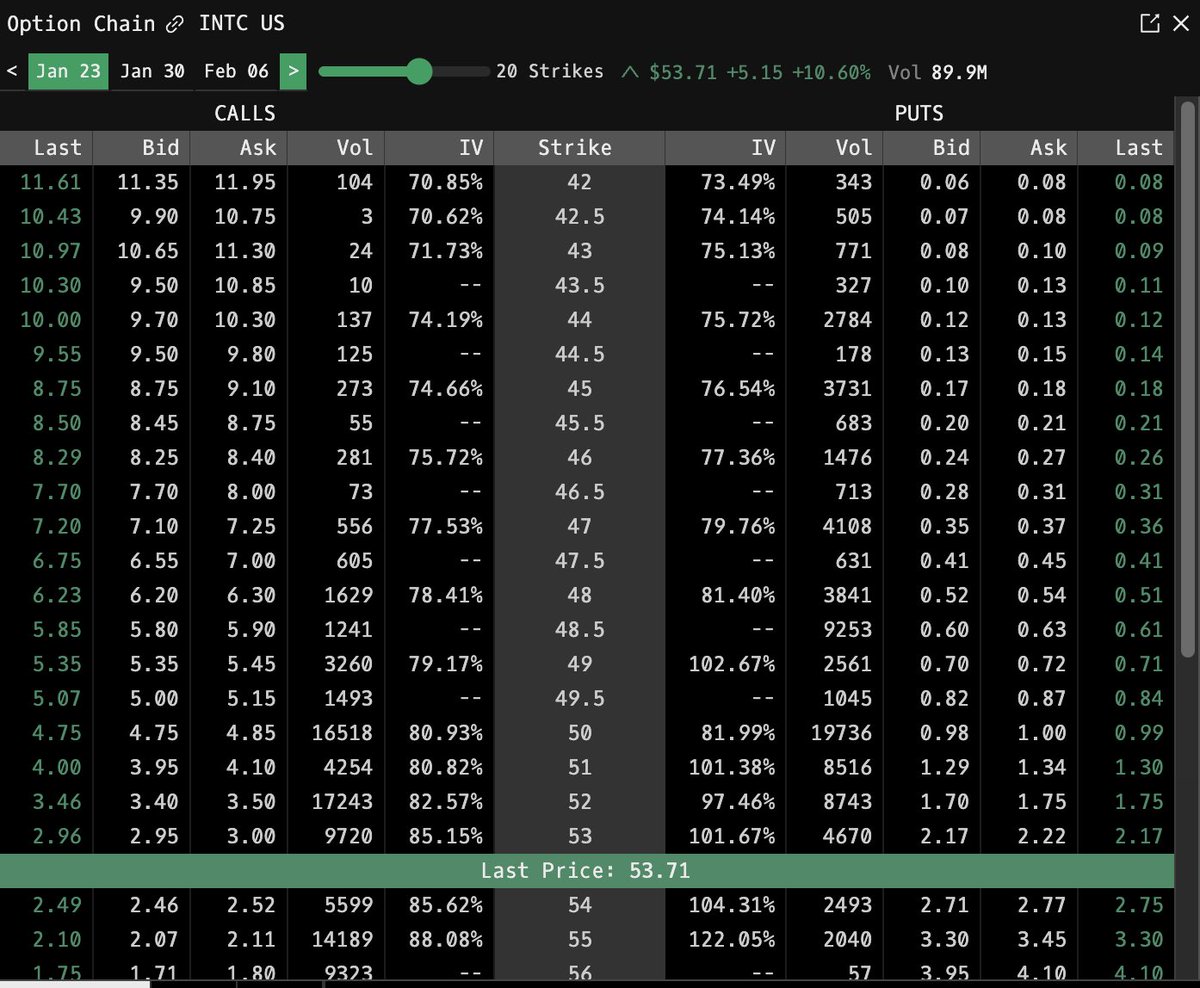Select strike 54 row
1200x988 pixels.
pyautogui.click(x=587, y=905)
